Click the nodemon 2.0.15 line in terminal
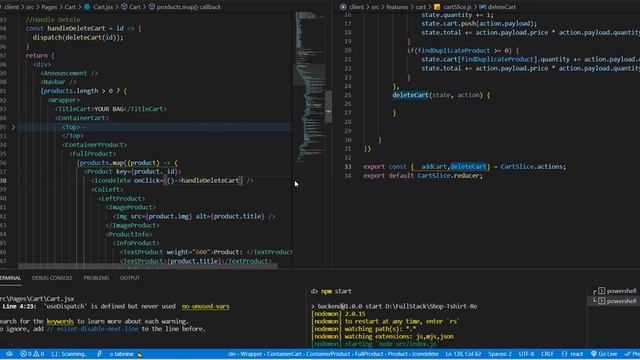 [x=338, y=314]
